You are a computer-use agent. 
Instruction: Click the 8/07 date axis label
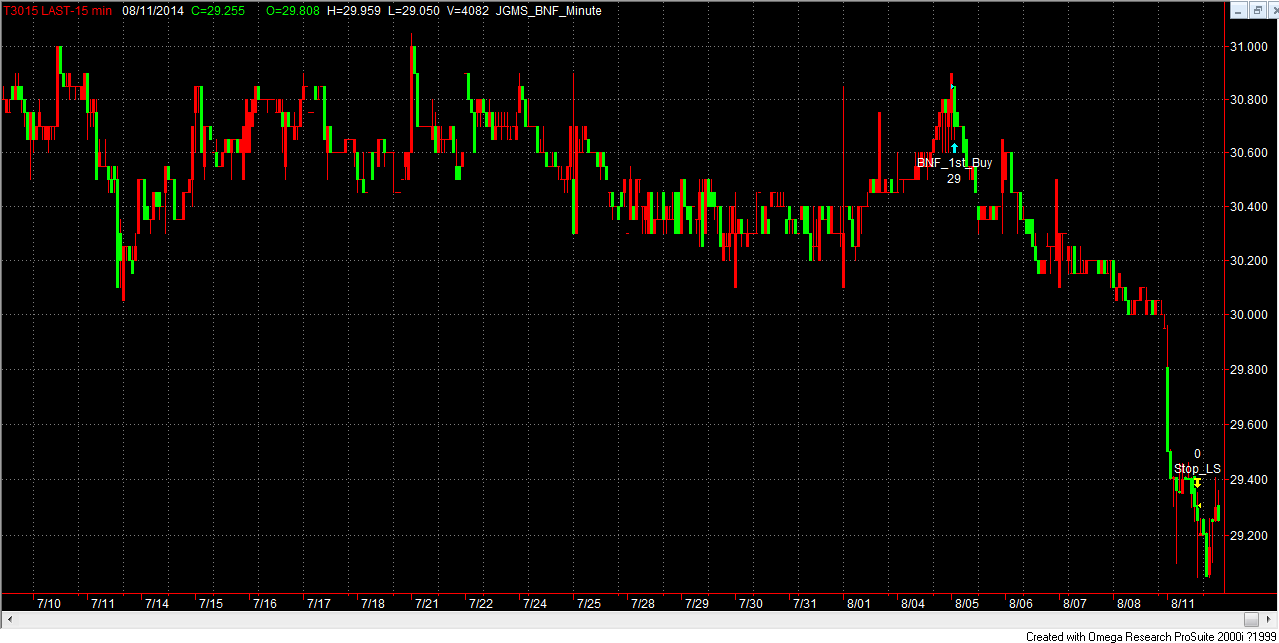point(1074,603)
